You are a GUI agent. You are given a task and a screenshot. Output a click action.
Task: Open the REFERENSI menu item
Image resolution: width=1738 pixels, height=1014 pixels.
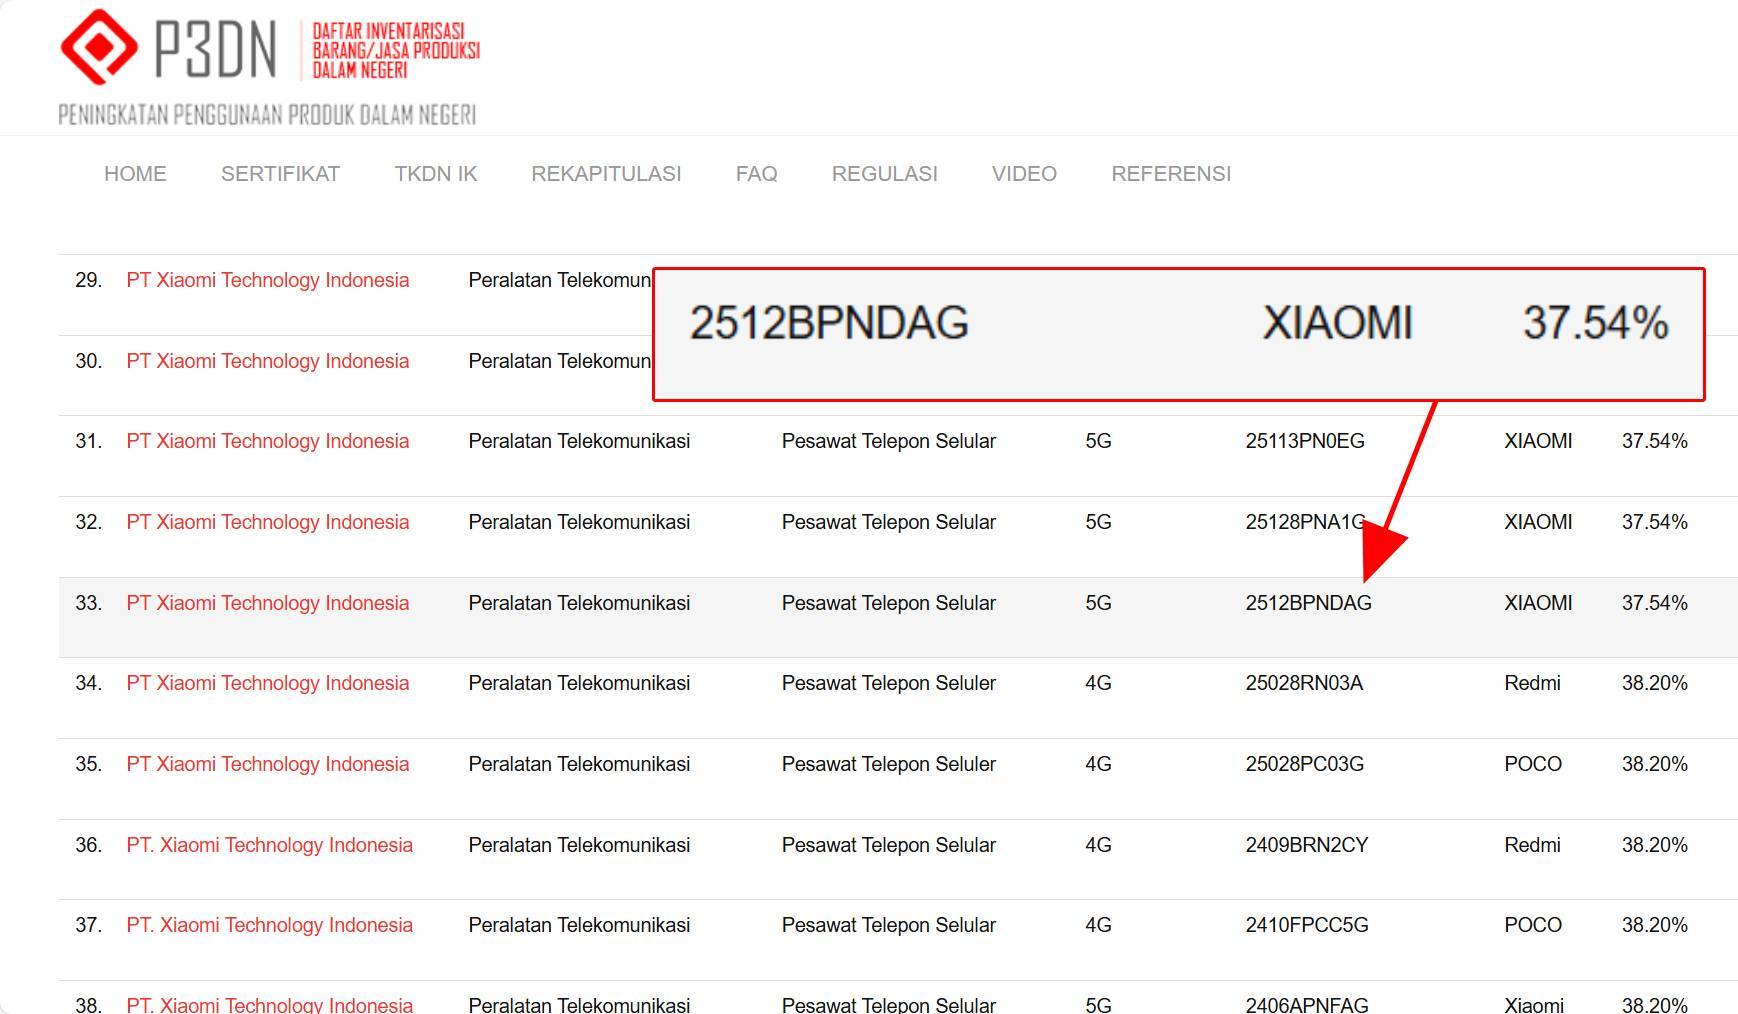click(x=1171, y=174)
